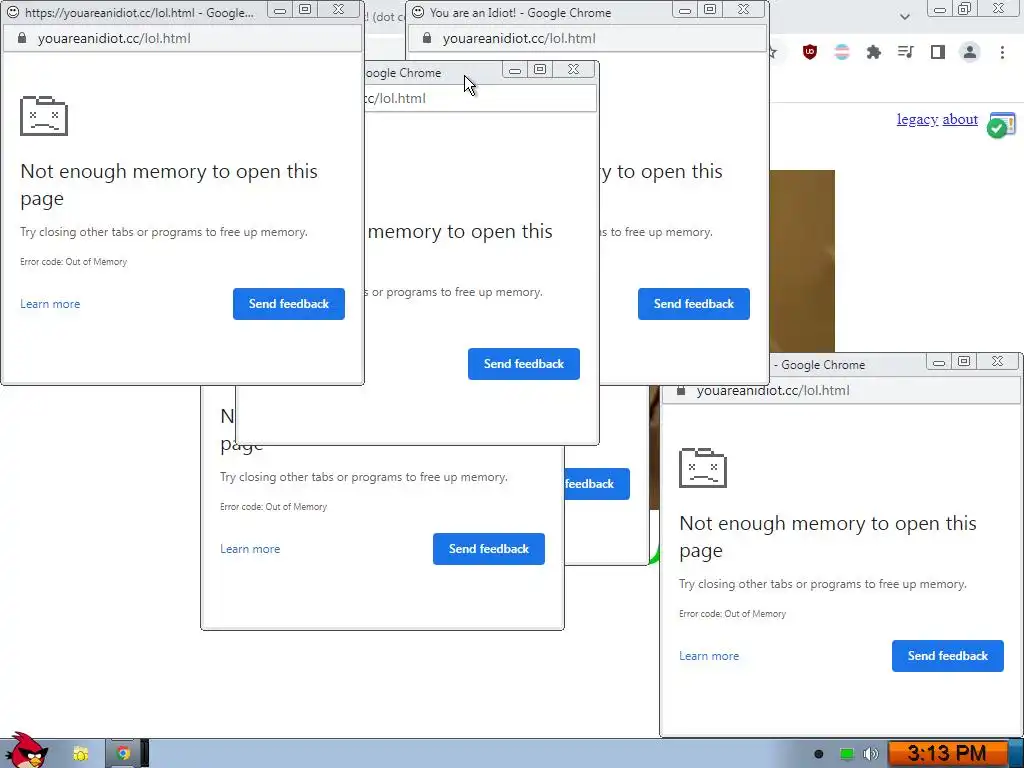Click smiley favicon of "You are an Idiot!" window

pos(418,12)
